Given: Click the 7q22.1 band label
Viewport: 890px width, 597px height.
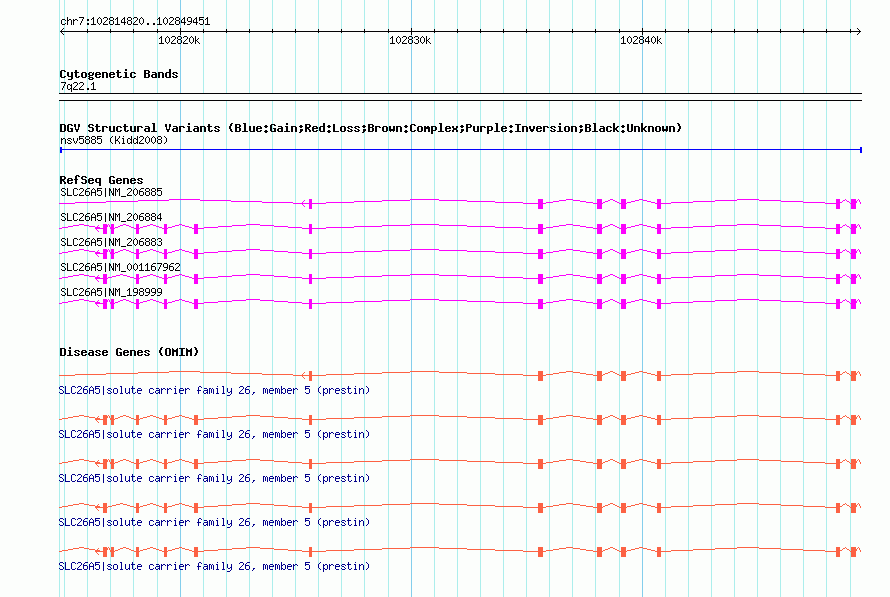Looking at the screenshot, I should click(78, 86).
